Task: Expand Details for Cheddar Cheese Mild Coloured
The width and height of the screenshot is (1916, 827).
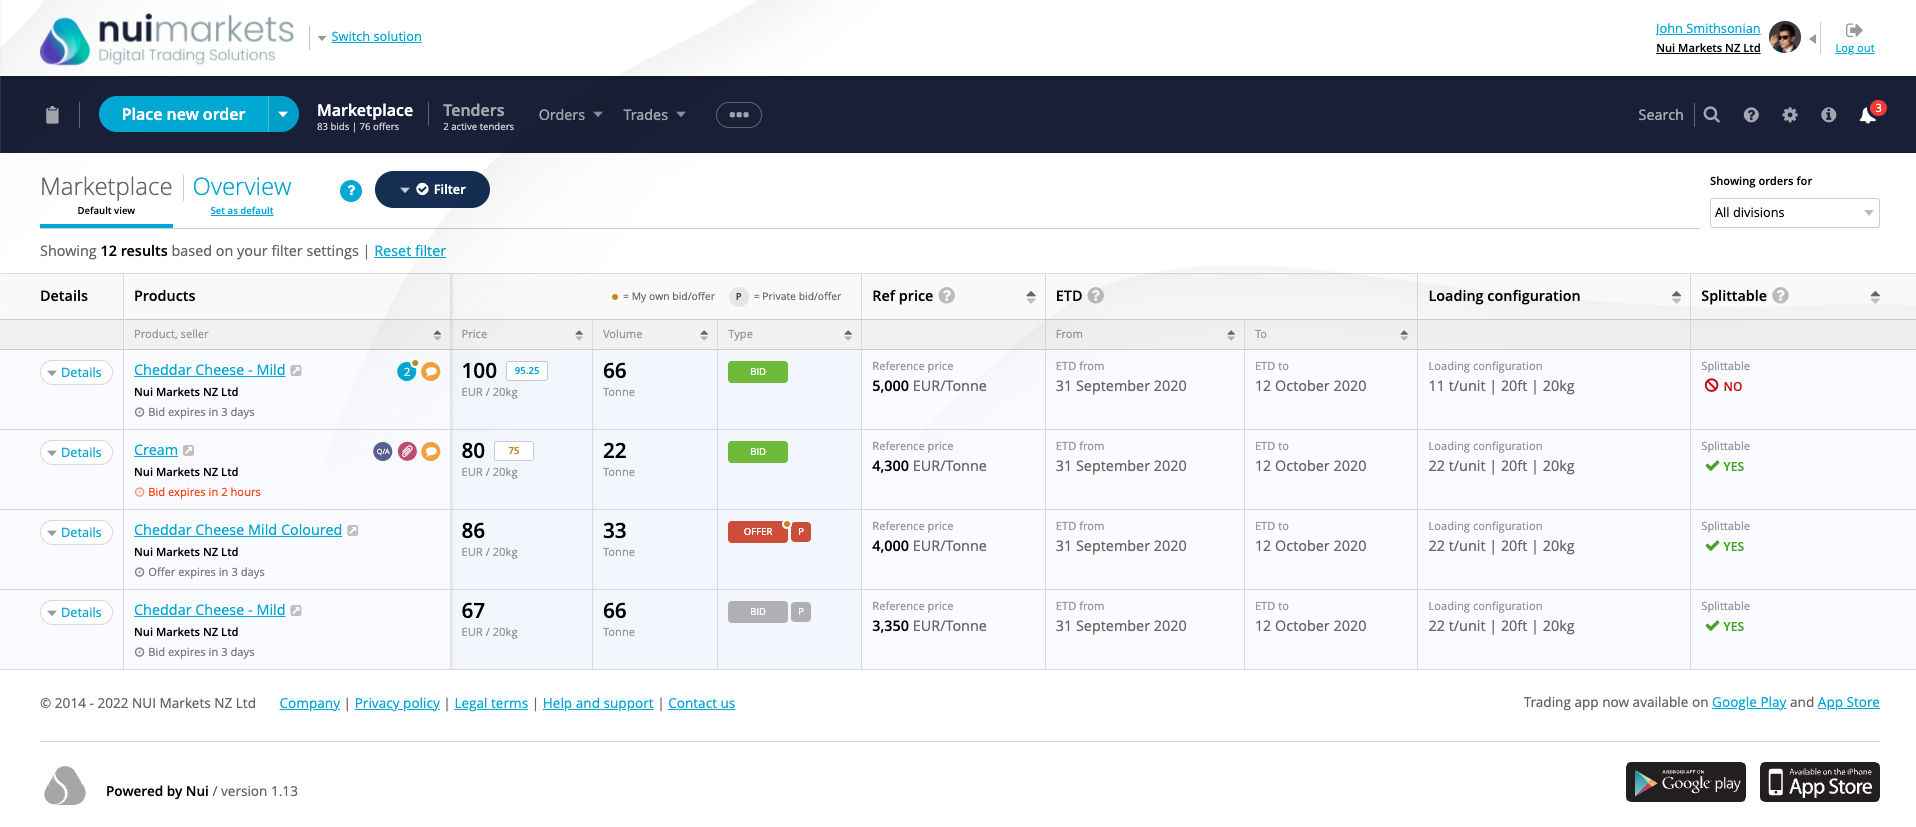Action: [76, 533]
